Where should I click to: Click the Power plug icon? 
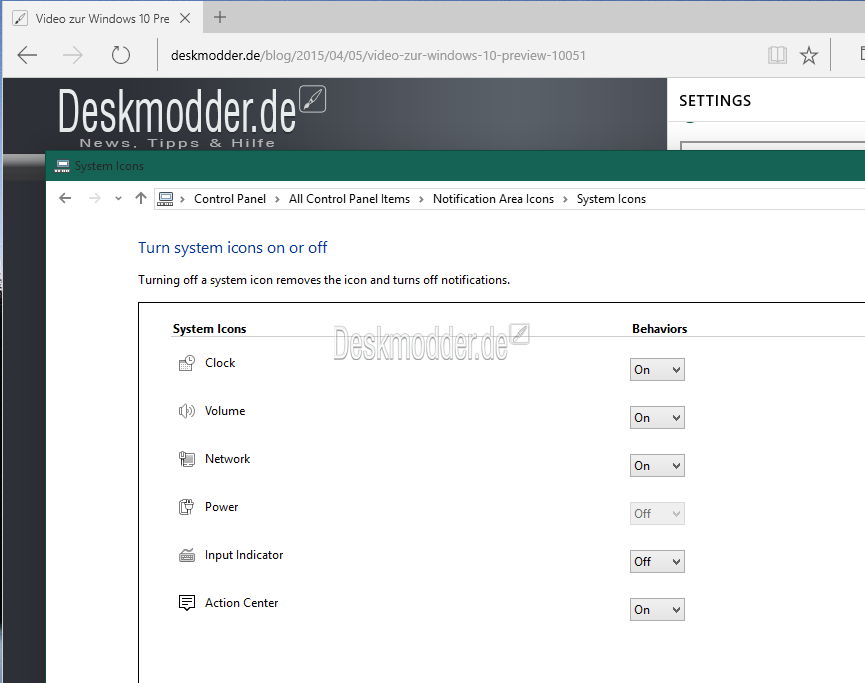click(186, 507)
